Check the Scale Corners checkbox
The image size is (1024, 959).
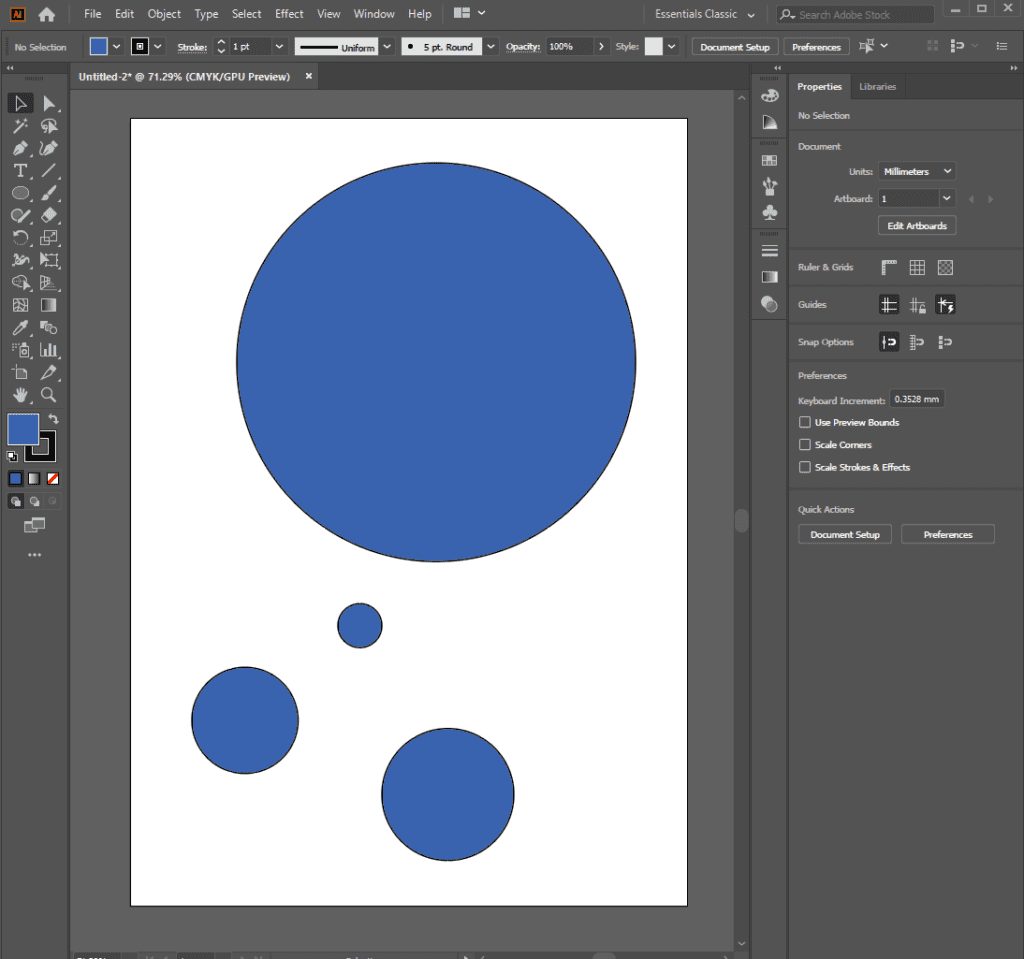pyautogui.click(x=805, y=444)
